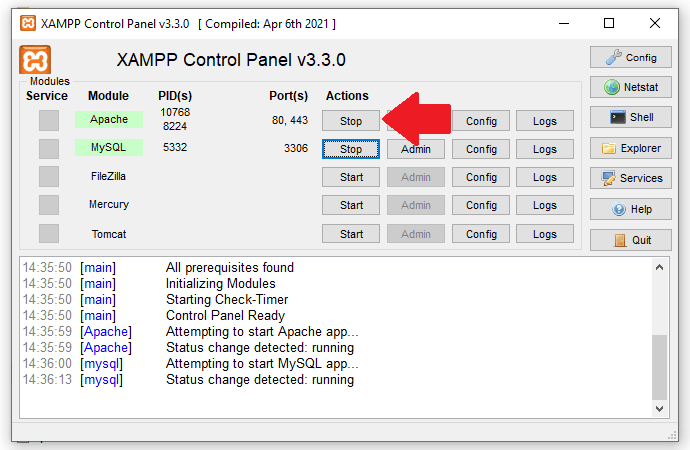Start the Tomcat module

point(351,234)
